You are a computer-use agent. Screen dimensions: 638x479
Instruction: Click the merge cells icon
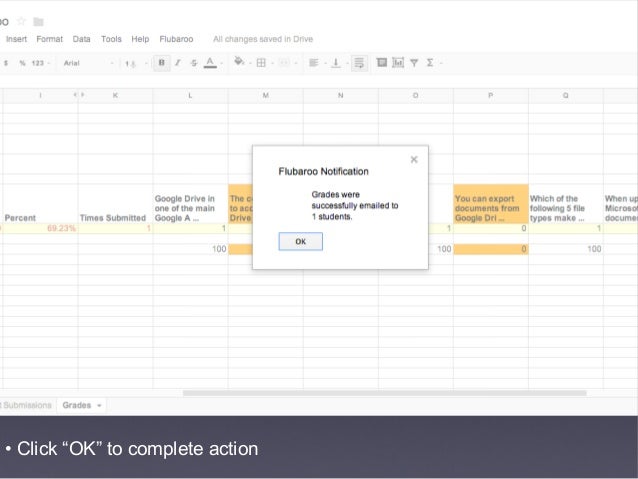point(284,63)
